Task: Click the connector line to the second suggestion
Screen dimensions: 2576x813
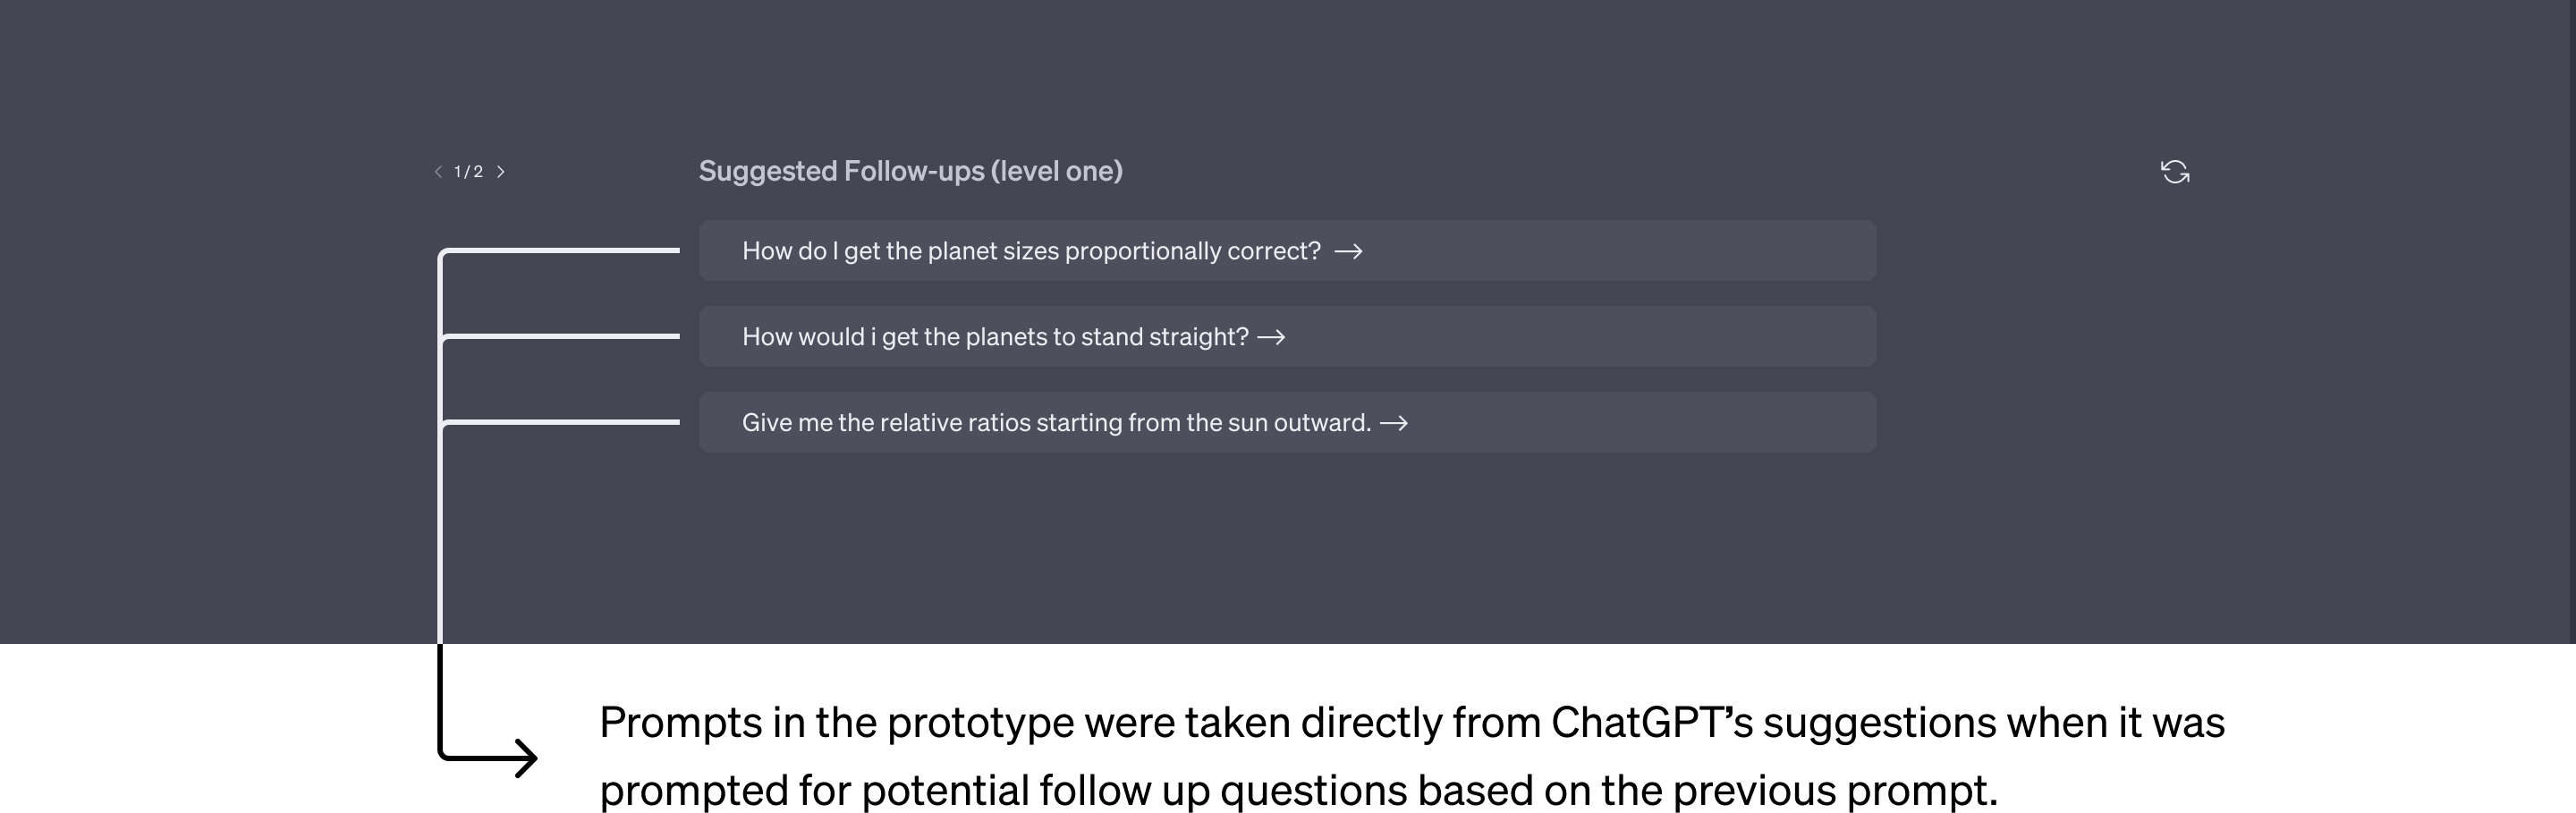Action: click(x=560, y=336)
